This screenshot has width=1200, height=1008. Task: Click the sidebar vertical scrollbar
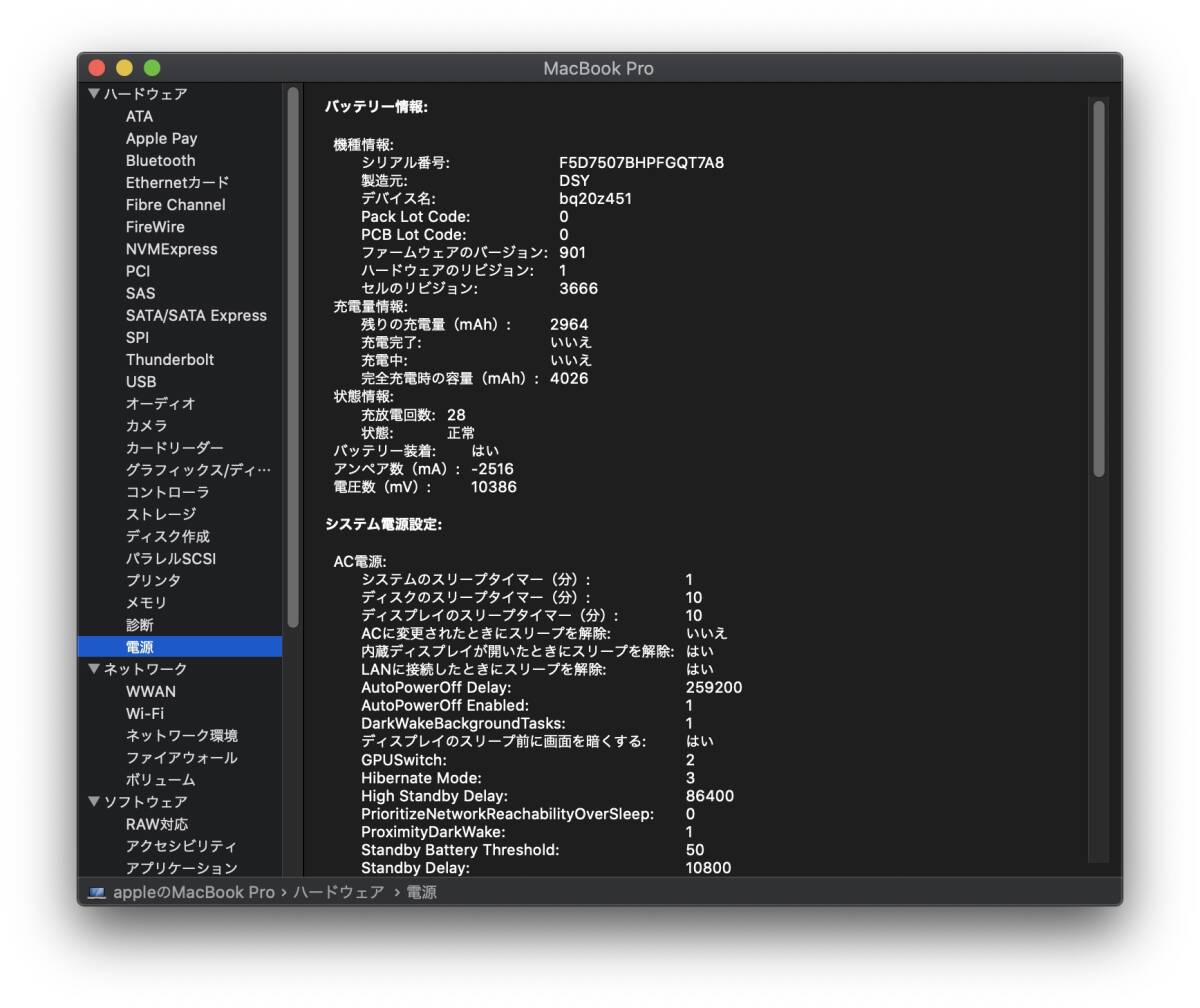click(293, 357)
